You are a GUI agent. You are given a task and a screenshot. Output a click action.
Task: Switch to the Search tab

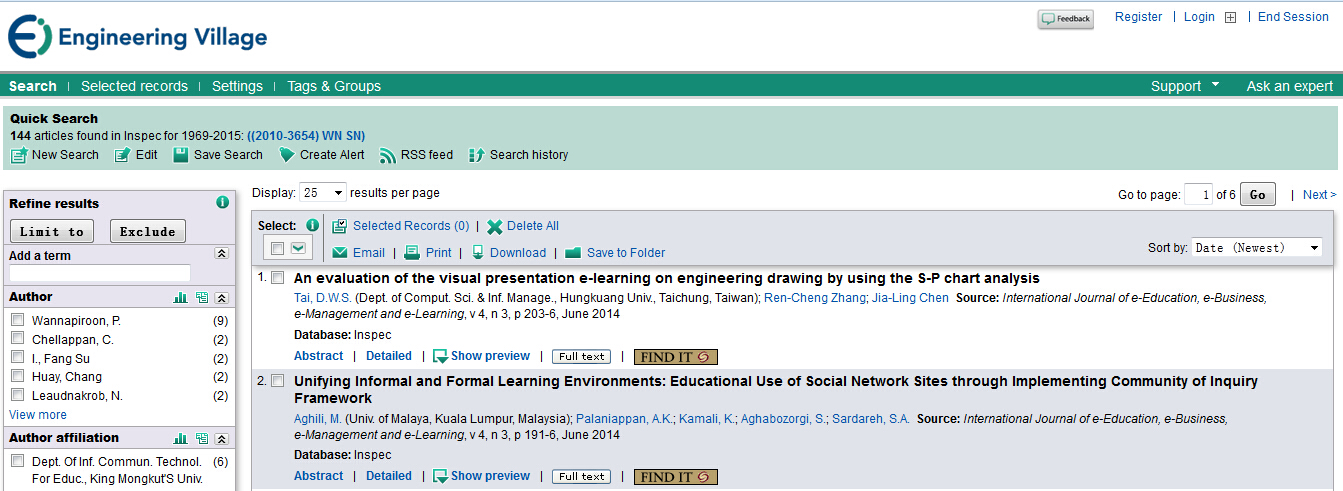pos(33,86)
